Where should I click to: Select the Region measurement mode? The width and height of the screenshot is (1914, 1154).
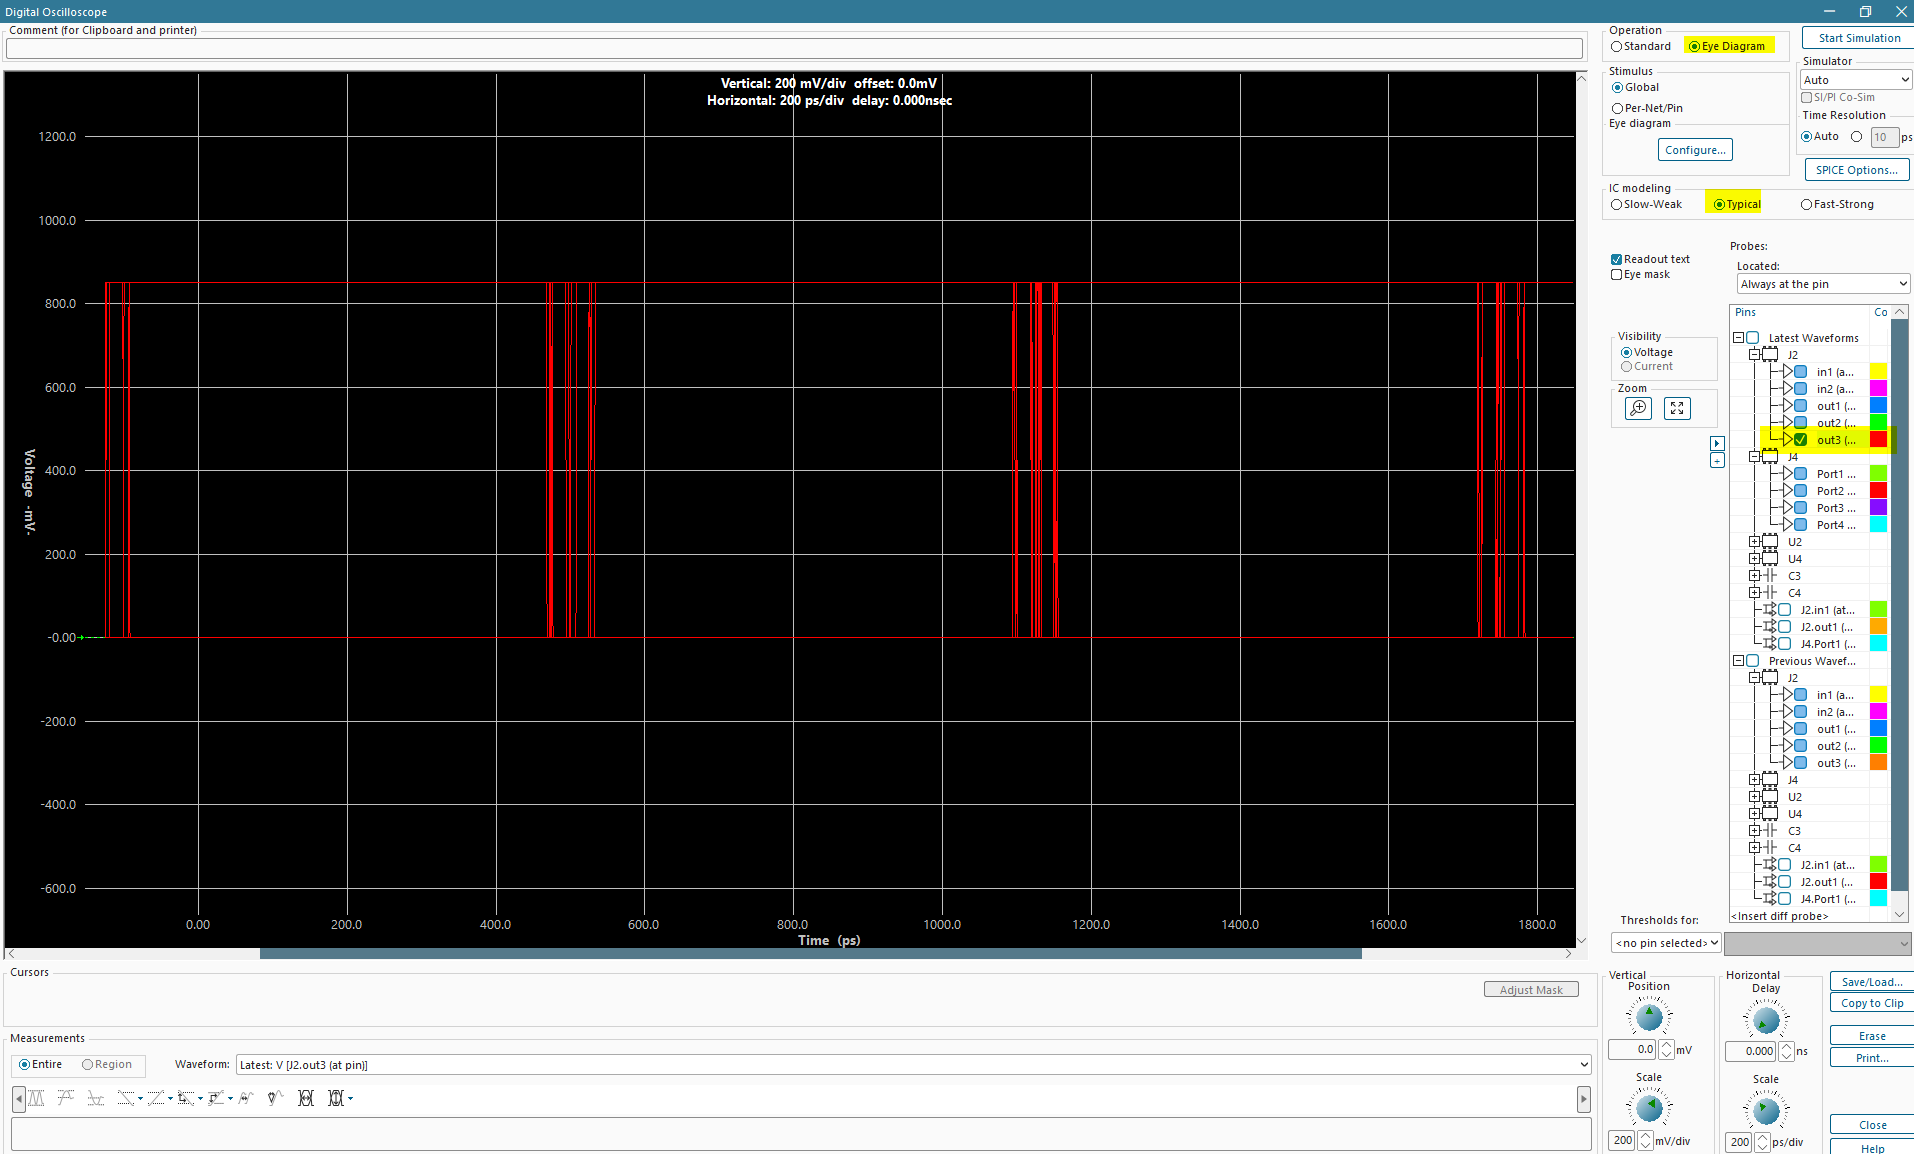(x=88, y=1064)
